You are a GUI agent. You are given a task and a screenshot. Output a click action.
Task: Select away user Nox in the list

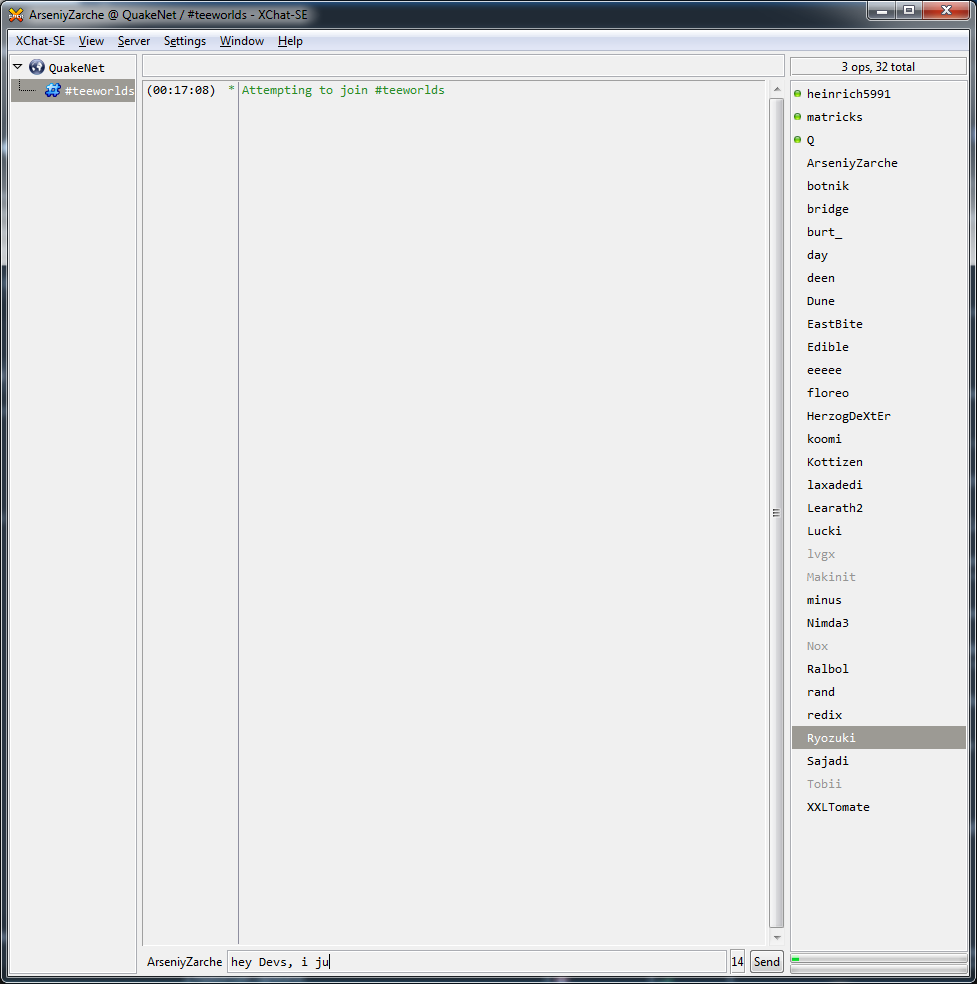coord(878,646)
